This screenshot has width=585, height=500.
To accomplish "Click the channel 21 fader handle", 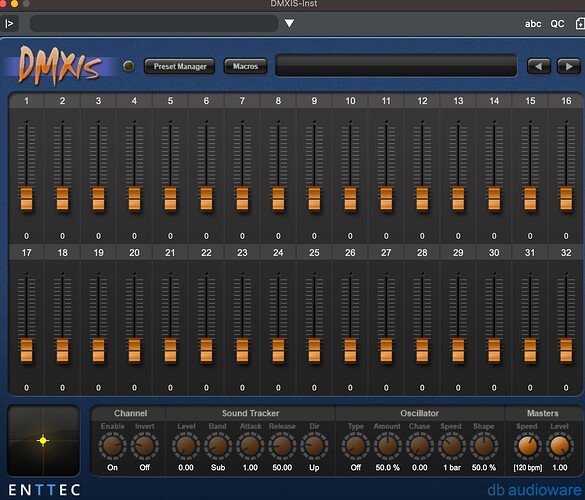I will pos(170,350).
